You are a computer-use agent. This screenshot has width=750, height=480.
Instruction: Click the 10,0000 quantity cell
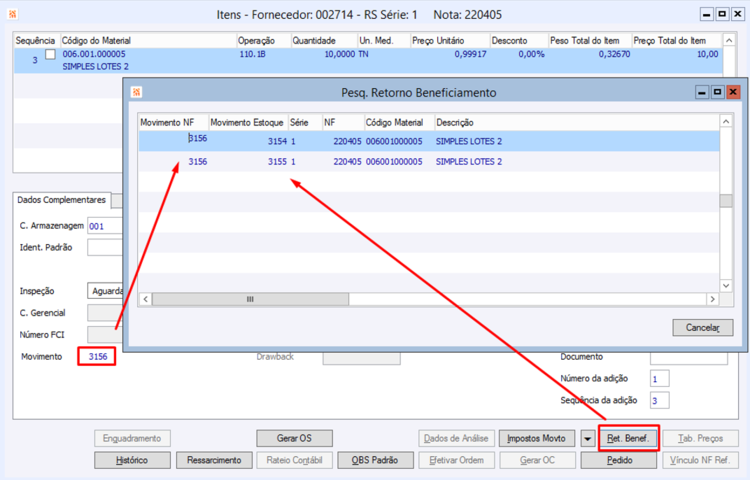point(340,54)
